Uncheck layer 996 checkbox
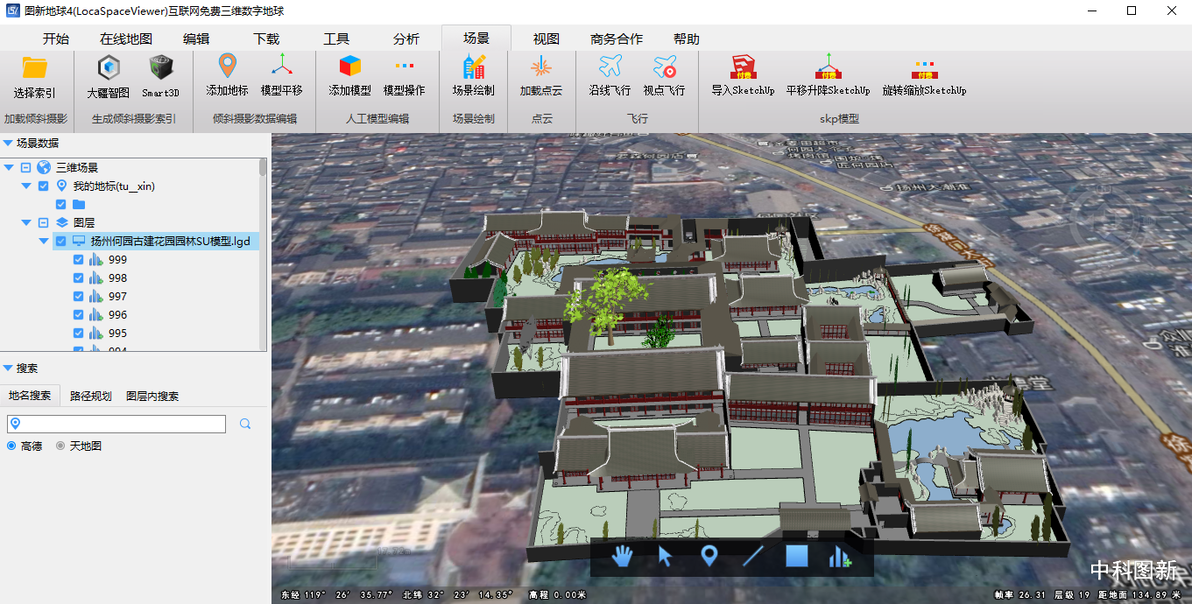This screenshot has height=604, width=1192. (78, 315)
